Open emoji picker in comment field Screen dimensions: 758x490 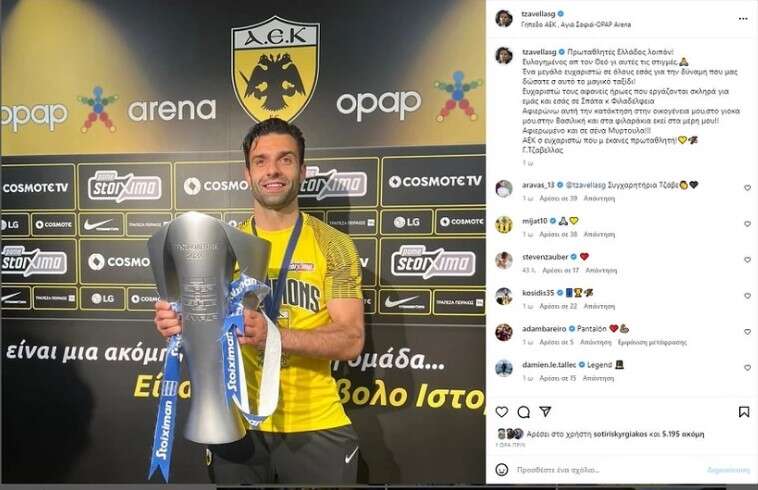pyautogui.click(x=502, y=469)
